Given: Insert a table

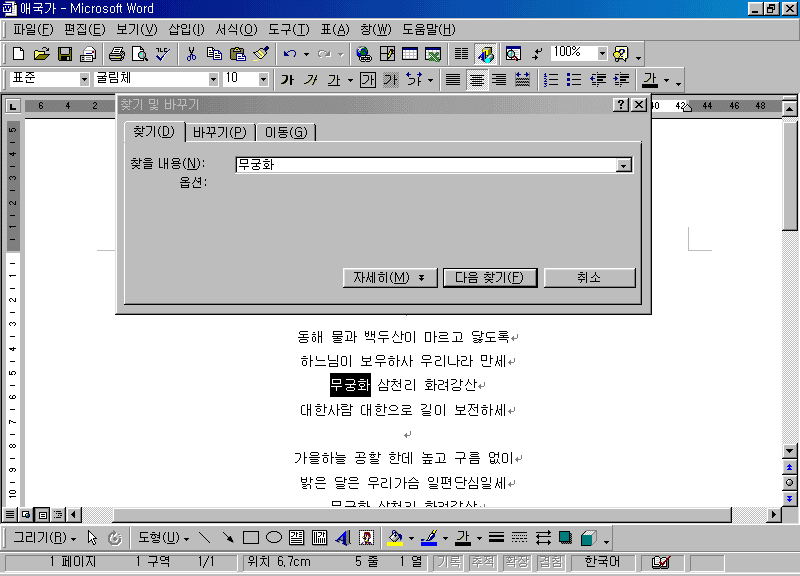Looking at the screenshot, I should point(410,54).
